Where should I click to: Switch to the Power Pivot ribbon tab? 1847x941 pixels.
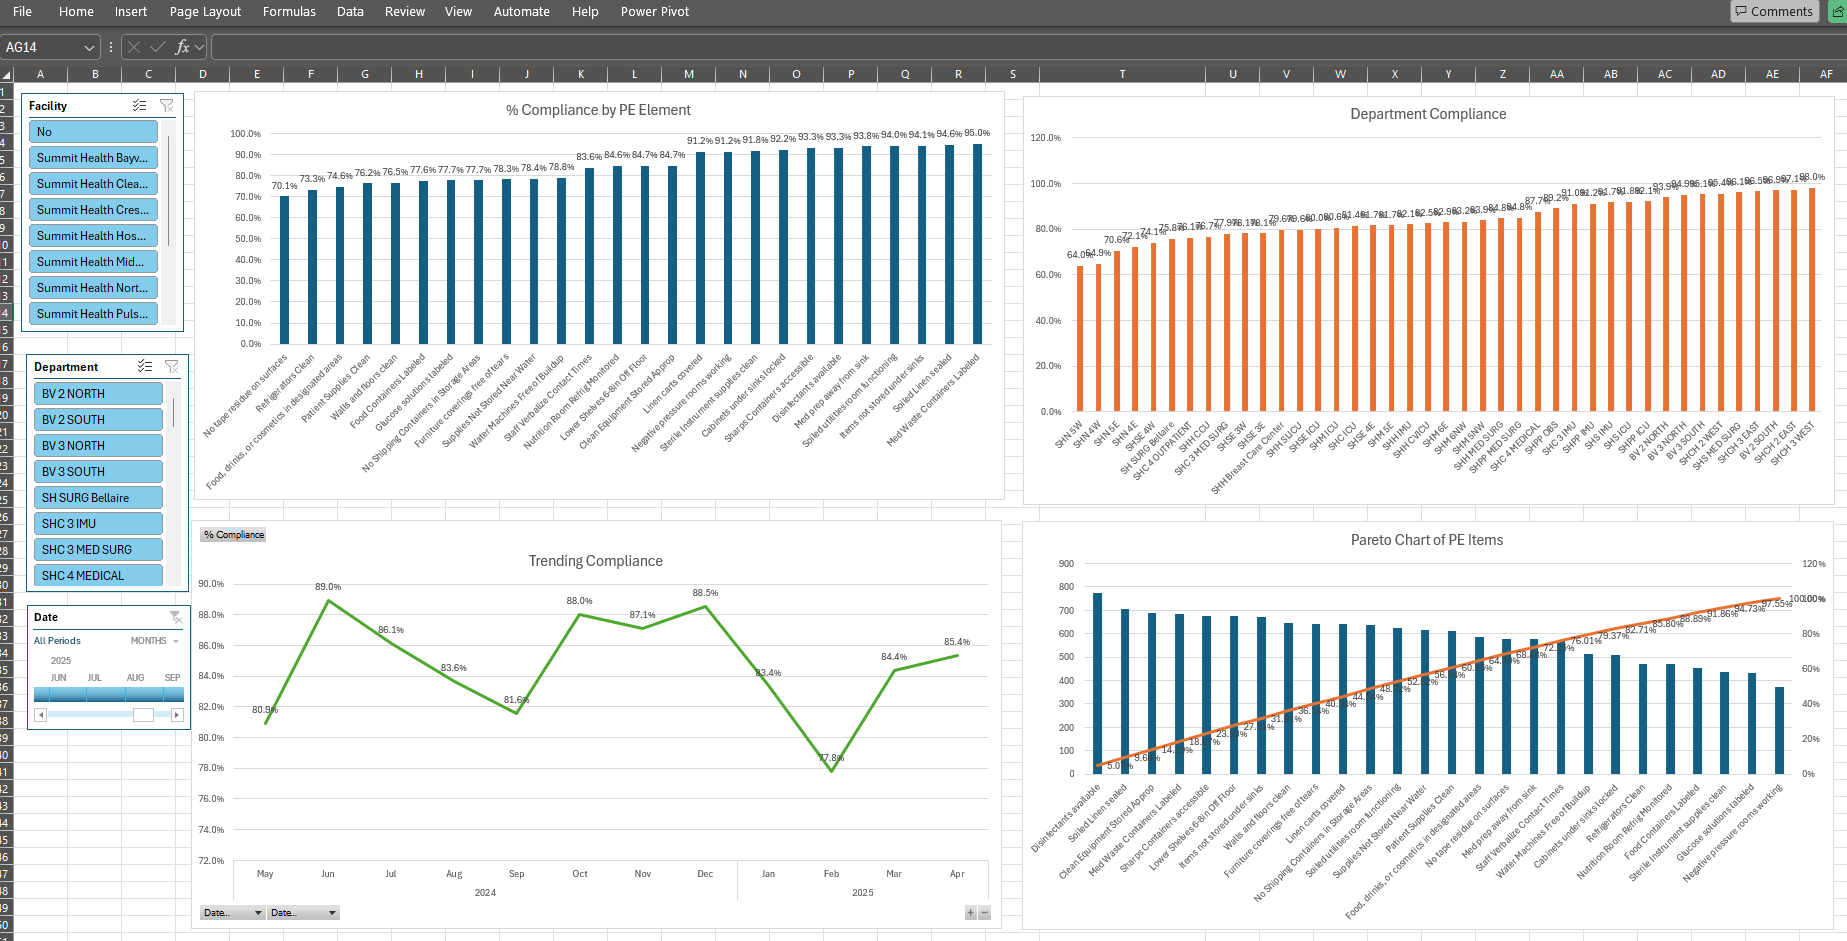click(654, 11)
